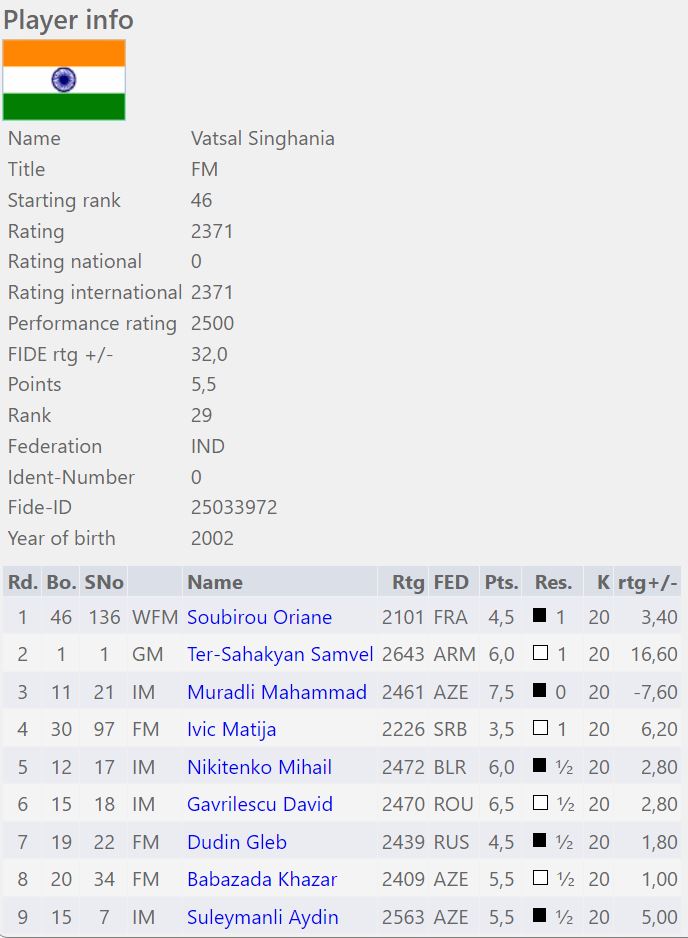Screen dimensions: 688x938
Task: Click white piece icon in round 6
Action: pyautogui.click(x=540, y=804)
